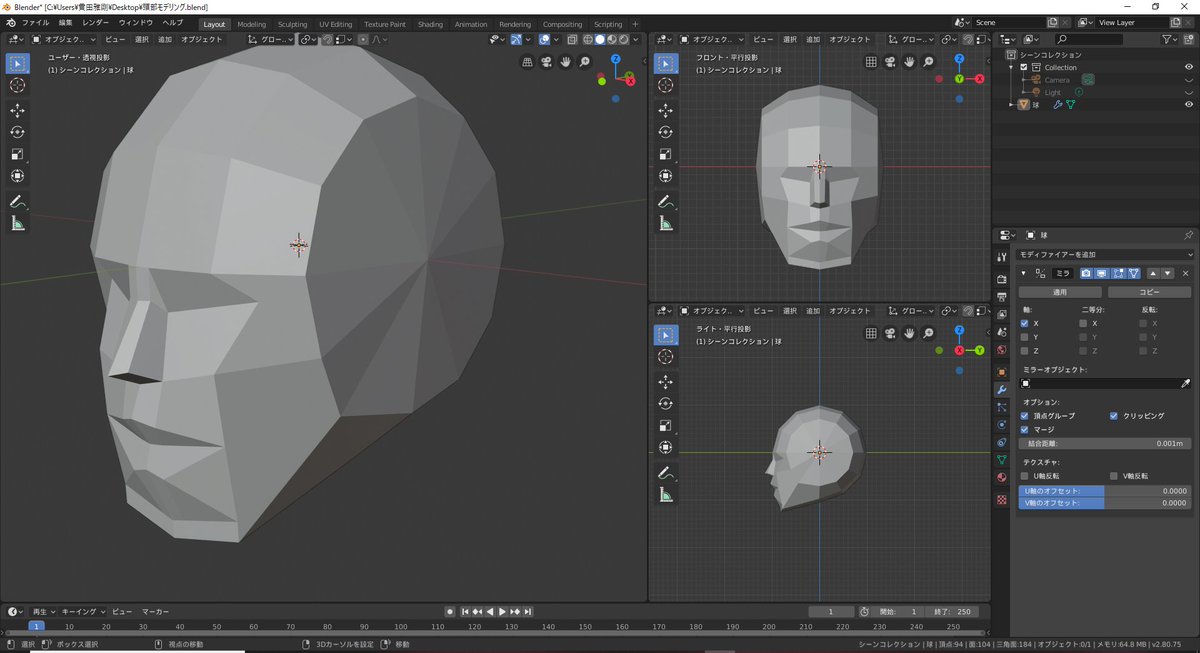Select the Move tool in main viewport
The width and height of the screenshot is (1200, 653).
coord(17,110)
